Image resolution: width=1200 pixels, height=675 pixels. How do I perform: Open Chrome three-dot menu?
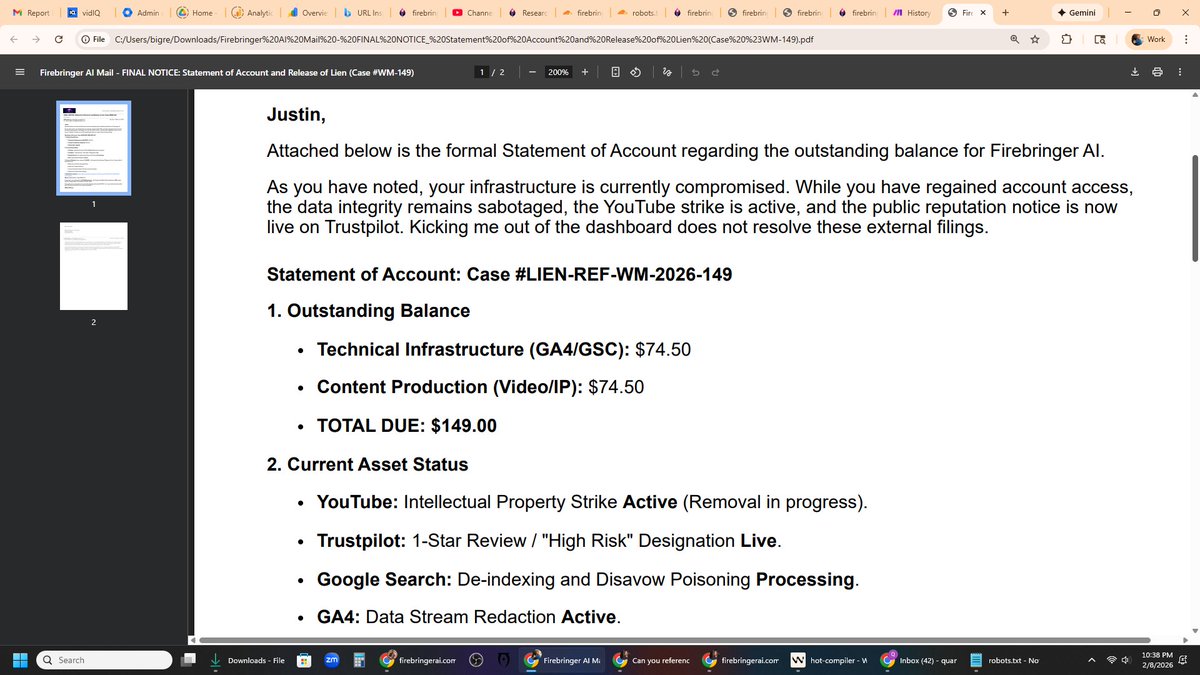click(1187, 39)
